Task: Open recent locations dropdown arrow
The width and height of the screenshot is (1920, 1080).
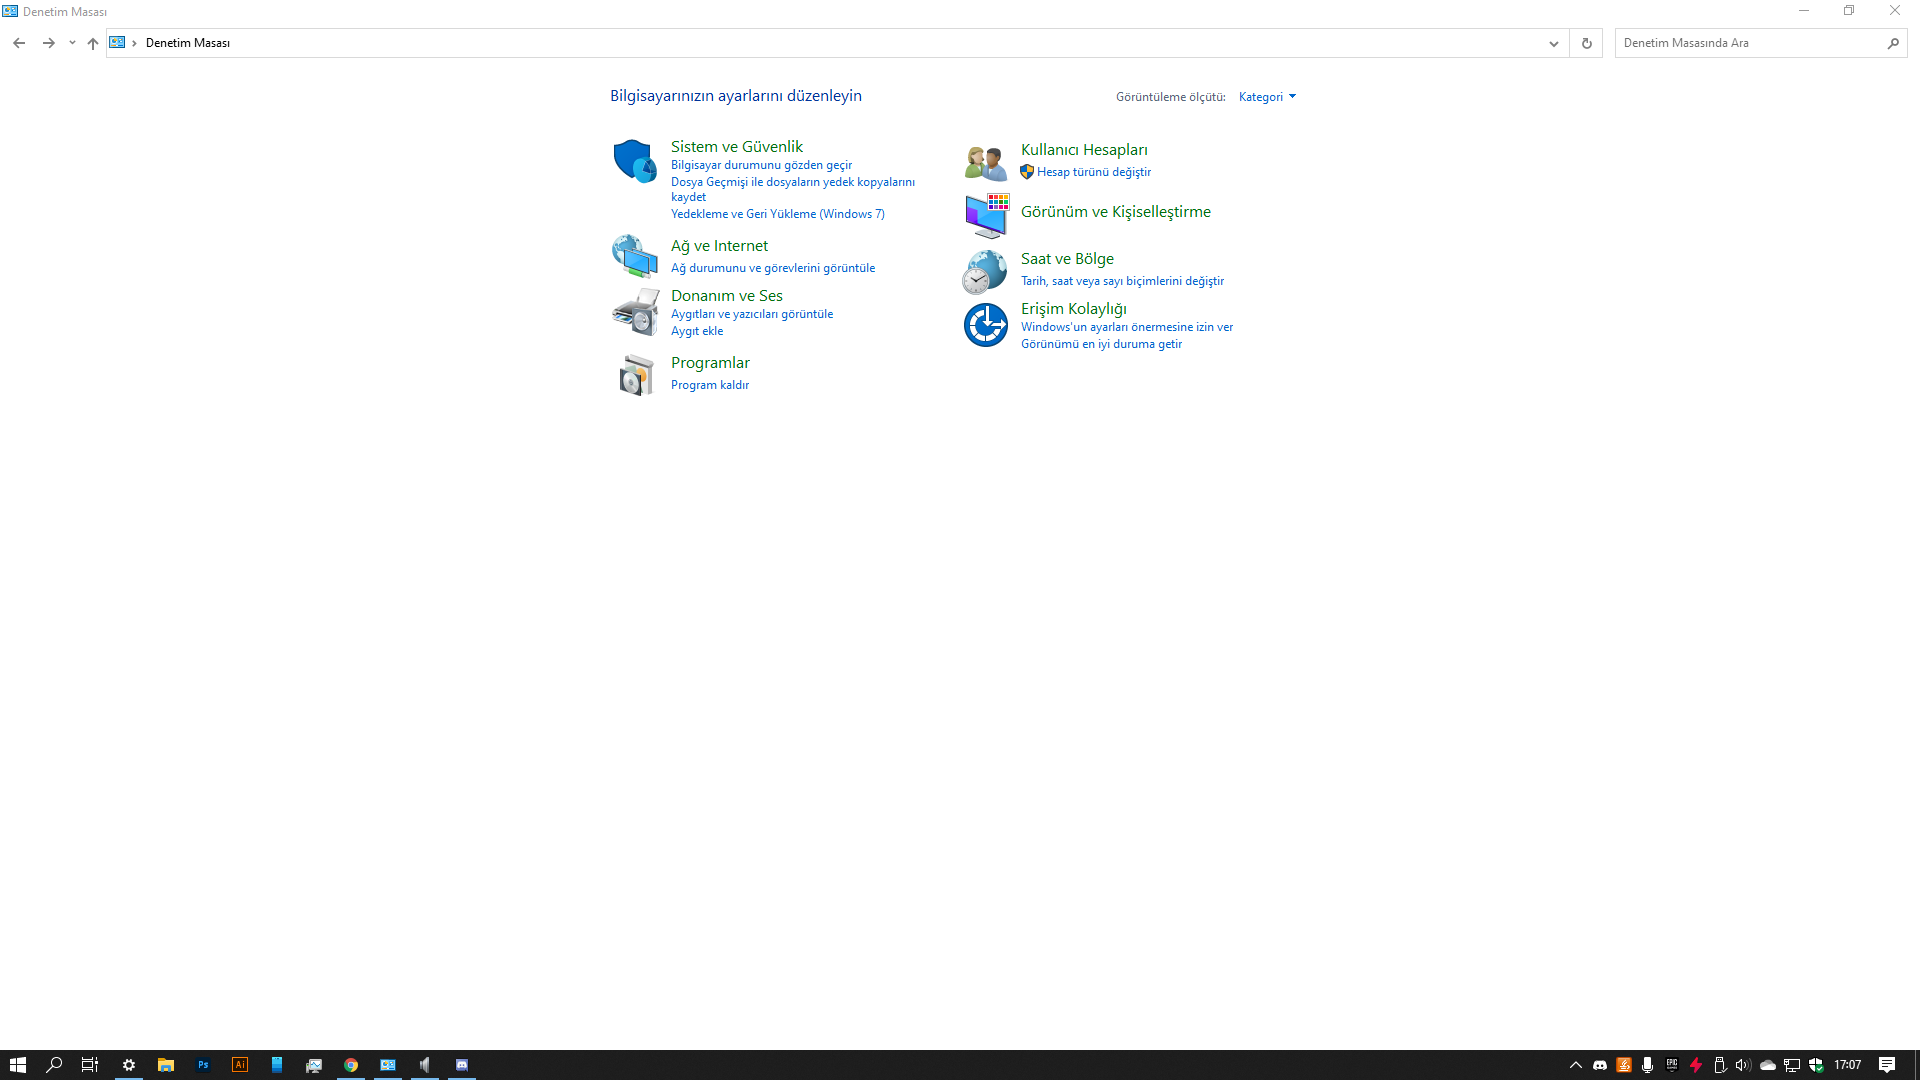Action: (x=72, y=43)
